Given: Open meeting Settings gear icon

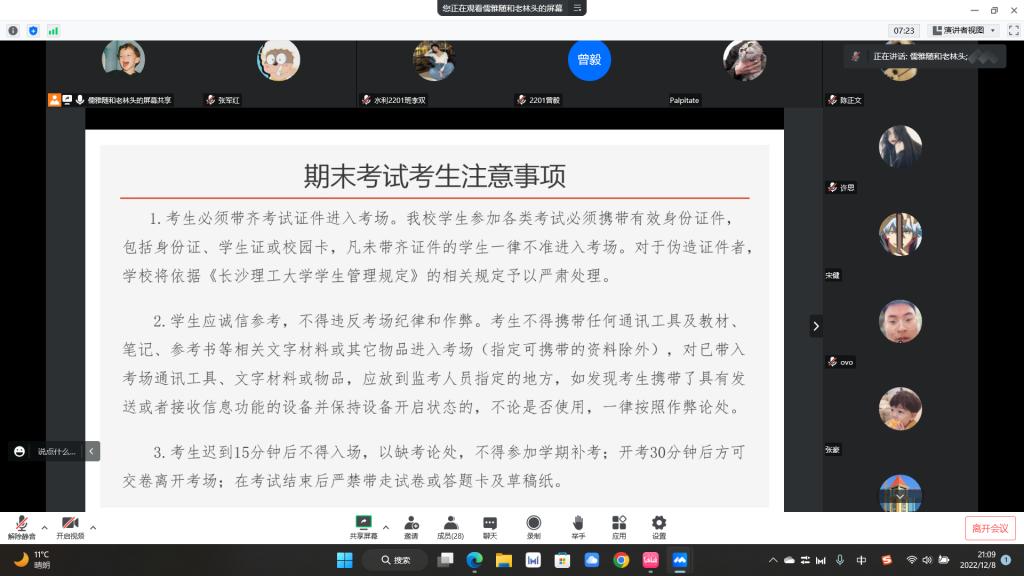Looking at the screenshot, I should 659,524.
